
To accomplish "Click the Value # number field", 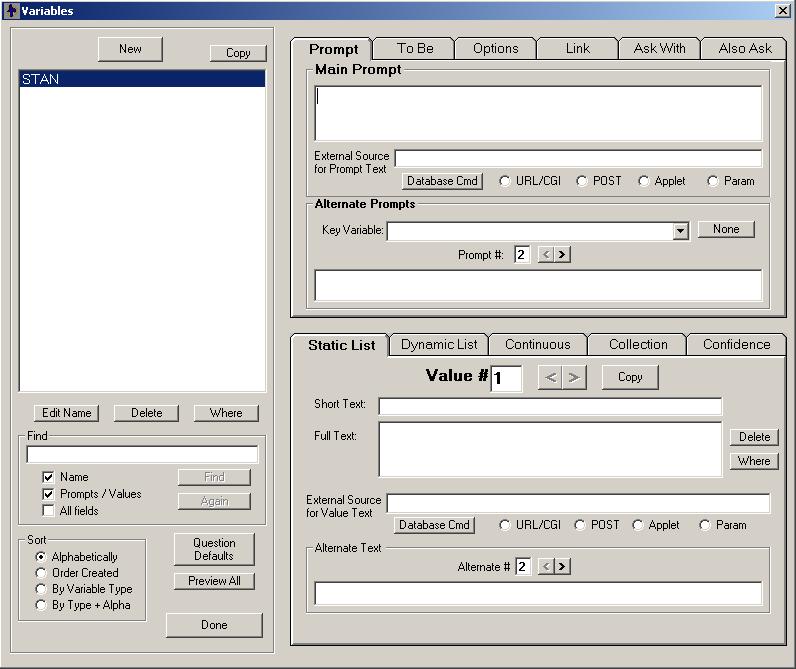I will 506,378.
